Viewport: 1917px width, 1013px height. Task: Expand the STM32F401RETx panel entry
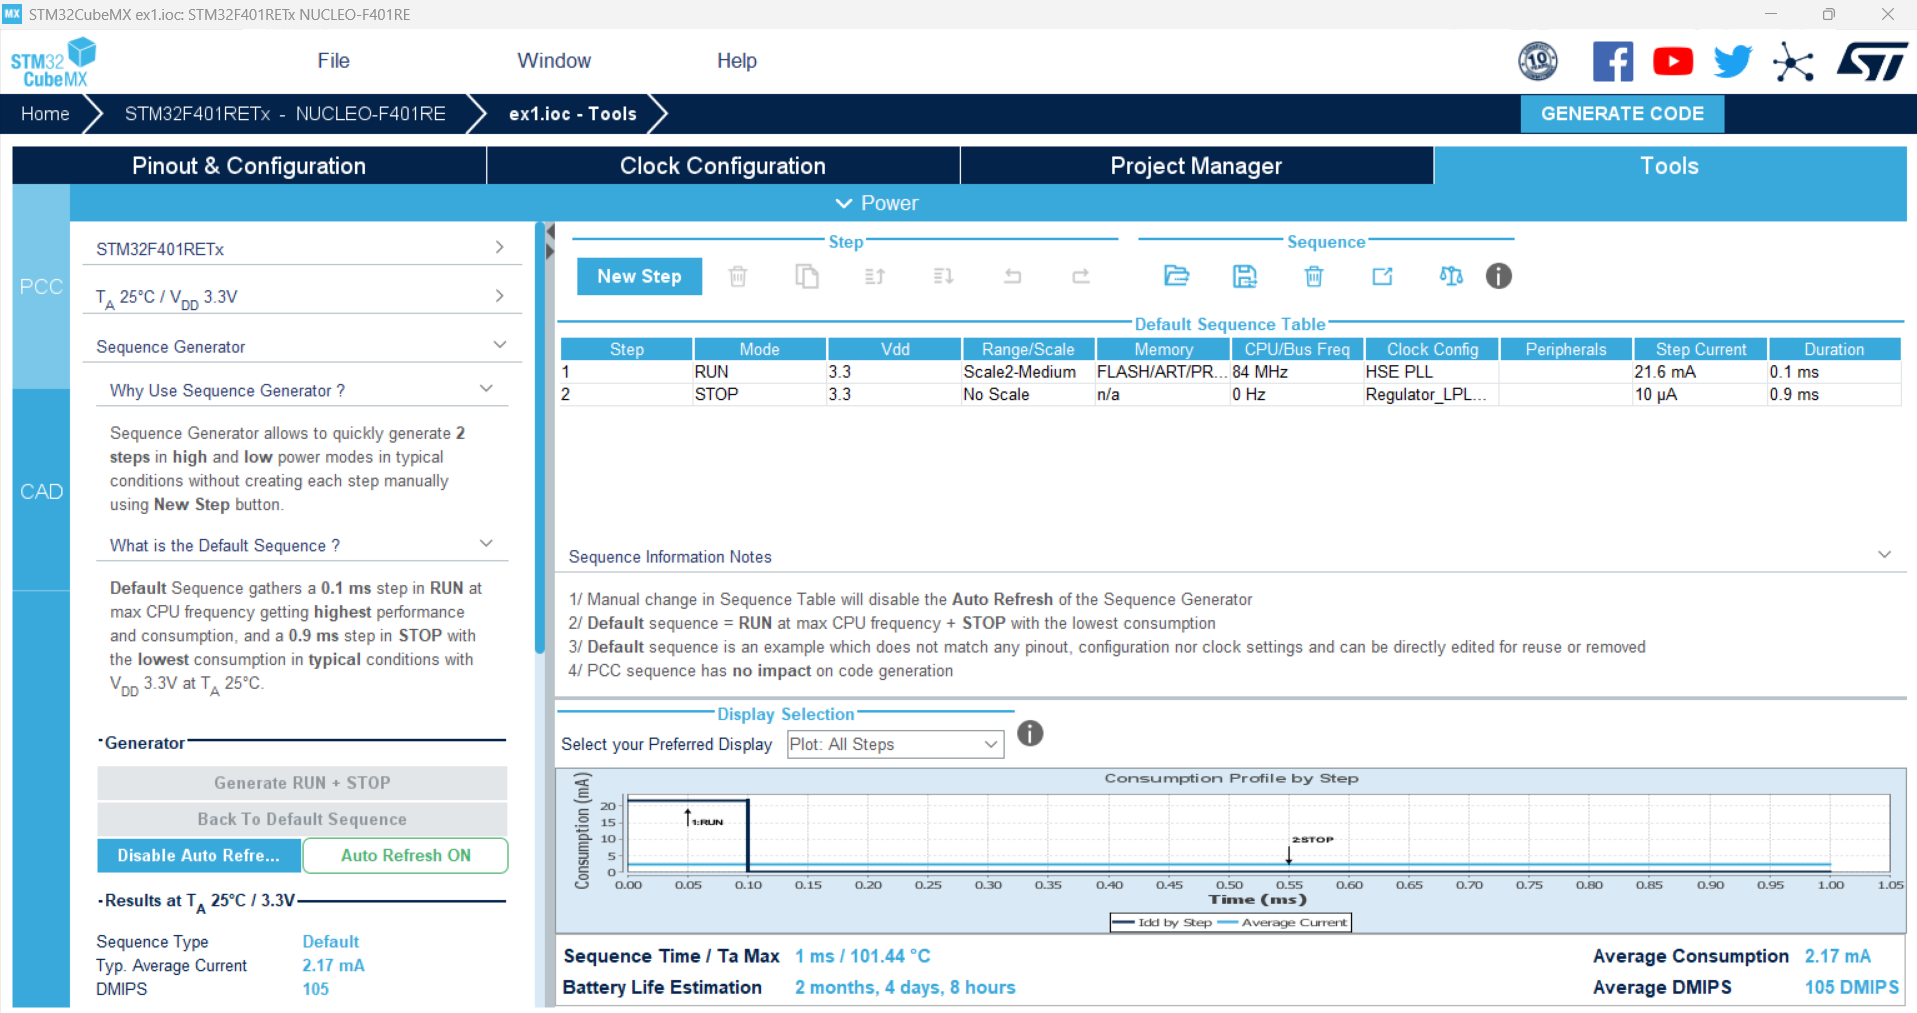point(302,248)
